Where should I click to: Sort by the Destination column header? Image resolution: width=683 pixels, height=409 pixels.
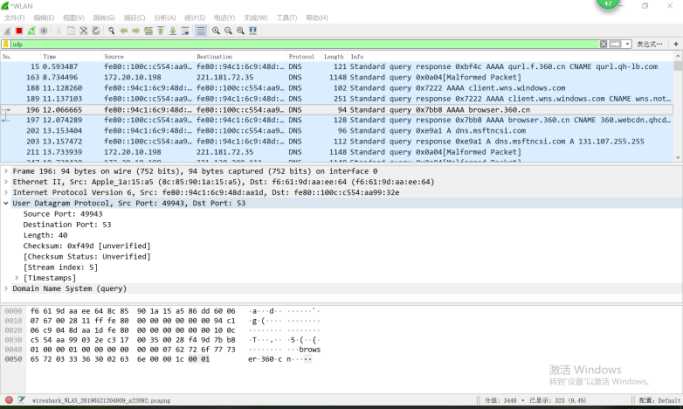[214, 57]
